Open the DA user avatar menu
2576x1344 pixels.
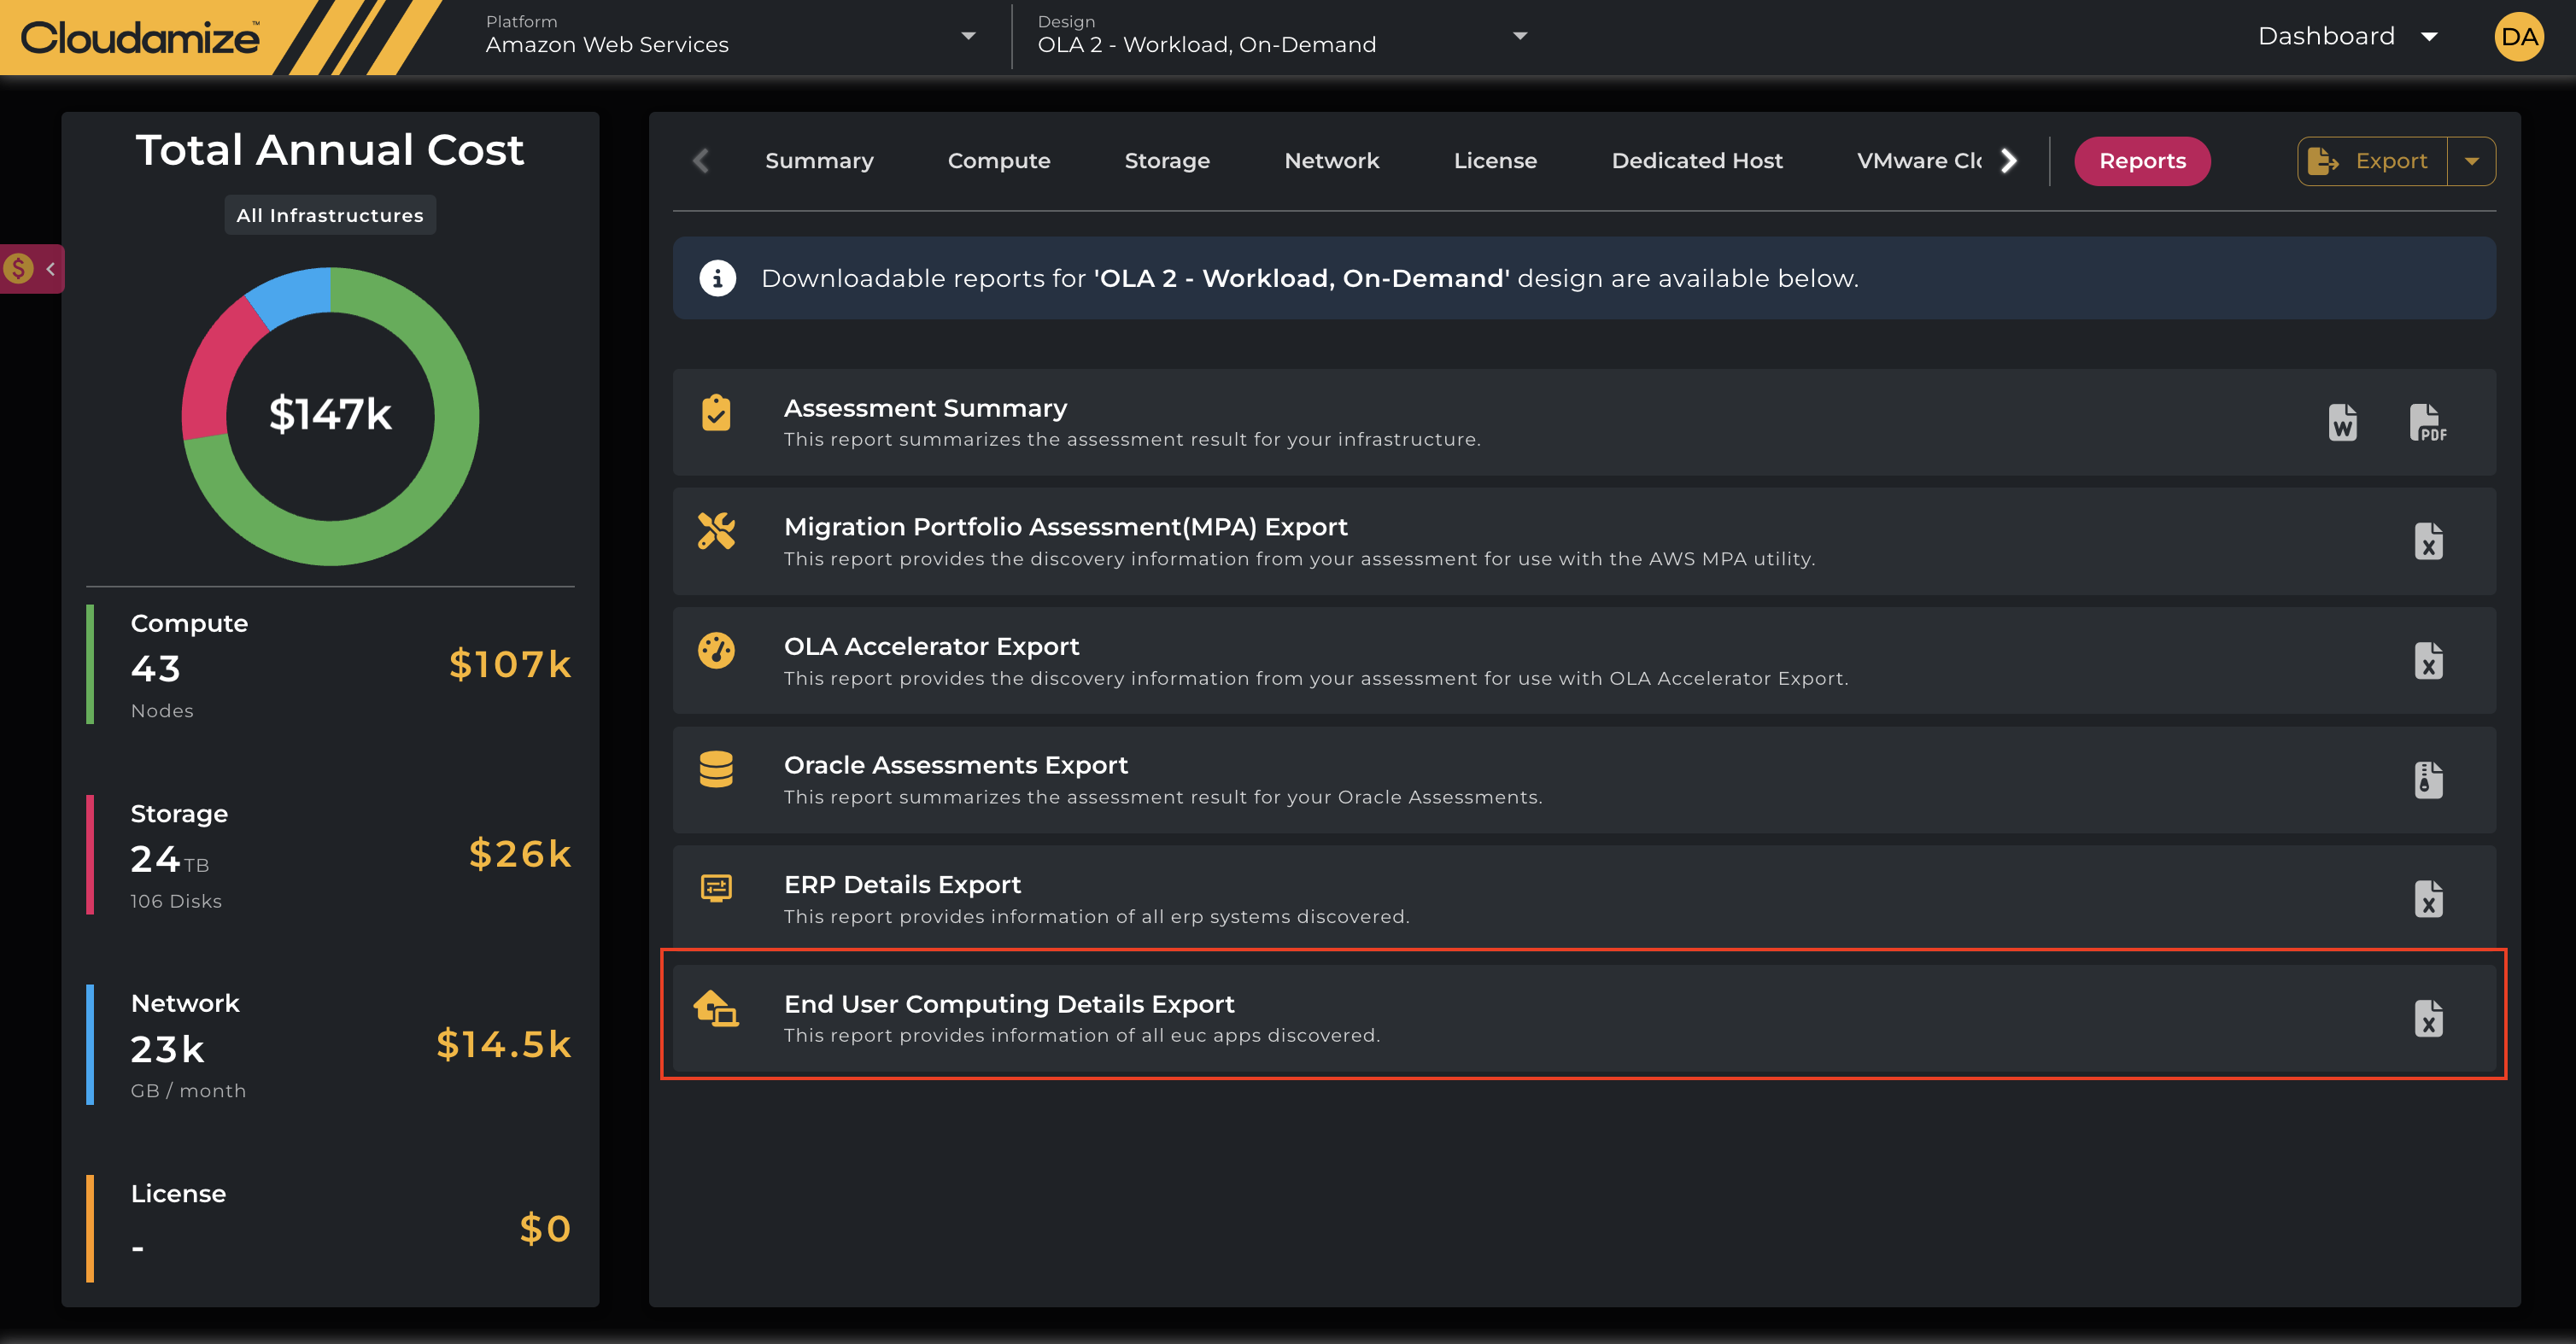pyautogui.click(x=2518, y=37)
